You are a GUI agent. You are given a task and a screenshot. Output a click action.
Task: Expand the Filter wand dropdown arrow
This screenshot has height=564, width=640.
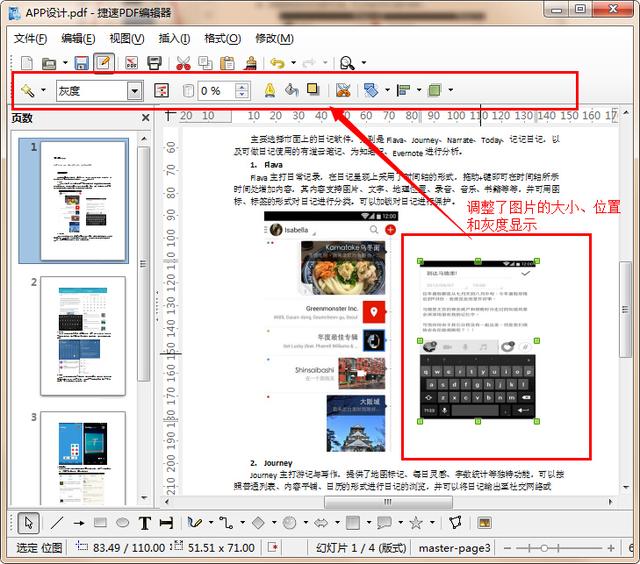click(x=43, y=90)
